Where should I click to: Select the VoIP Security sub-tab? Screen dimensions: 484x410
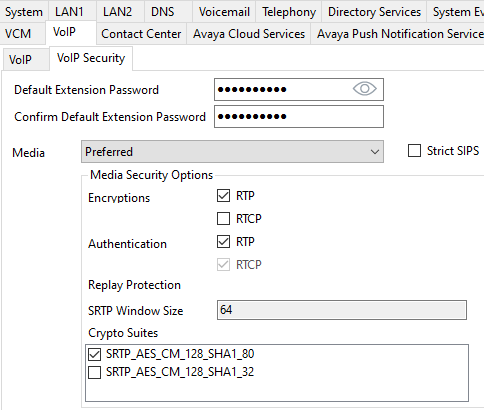91,58
